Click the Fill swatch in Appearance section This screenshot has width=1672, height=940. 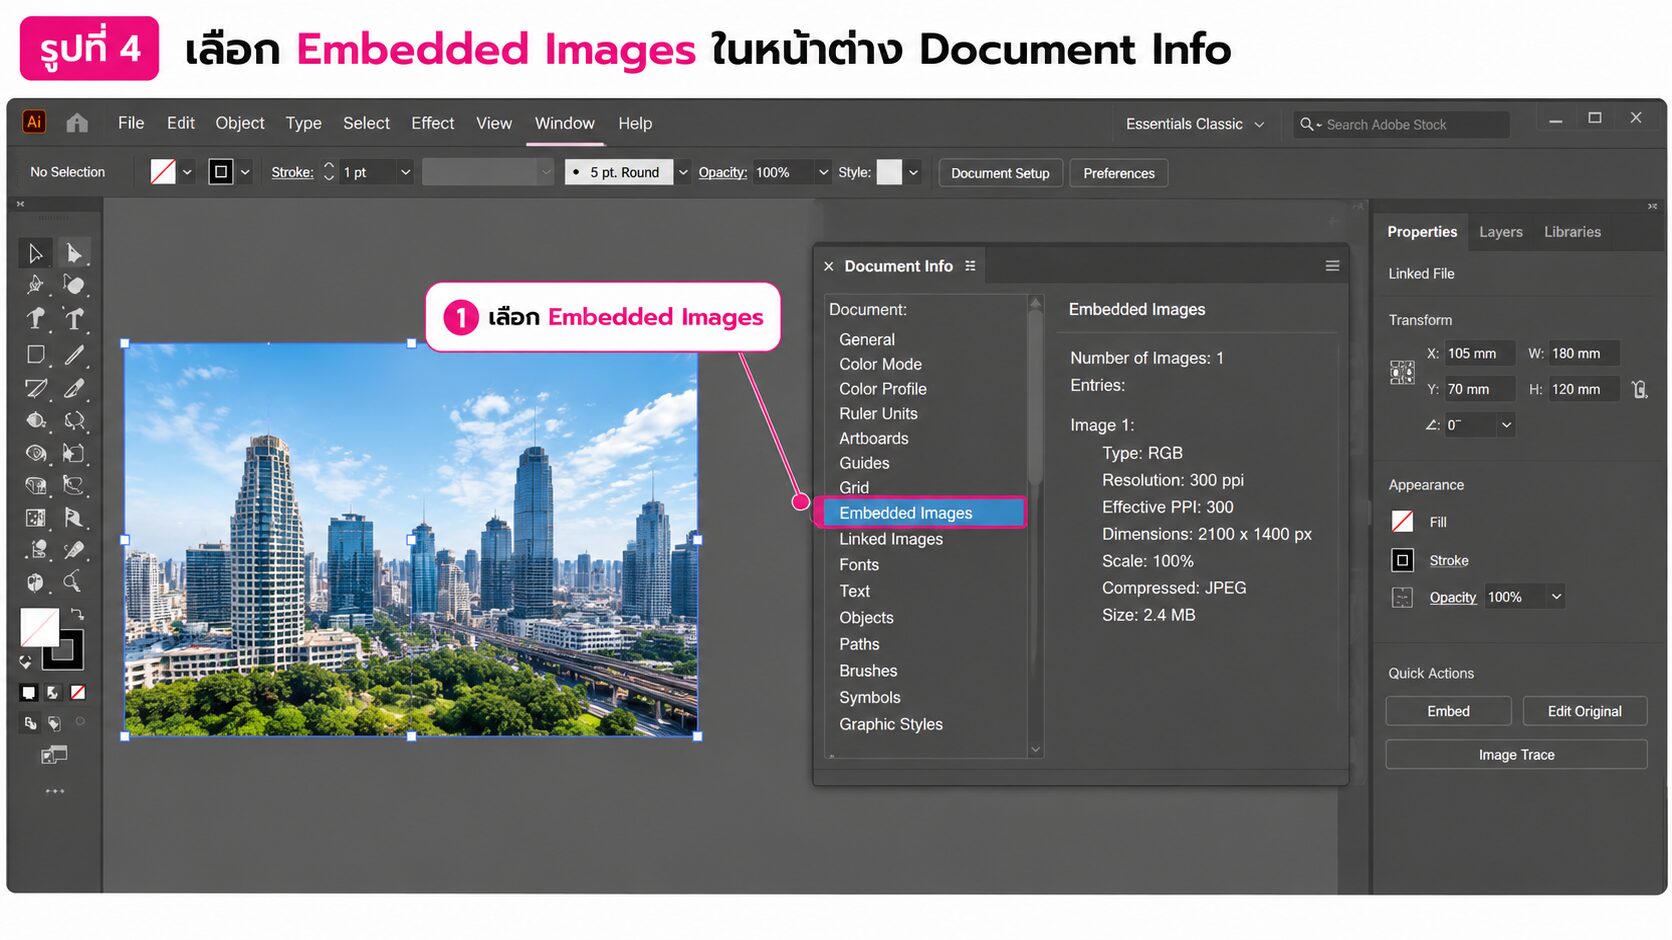1402,522
